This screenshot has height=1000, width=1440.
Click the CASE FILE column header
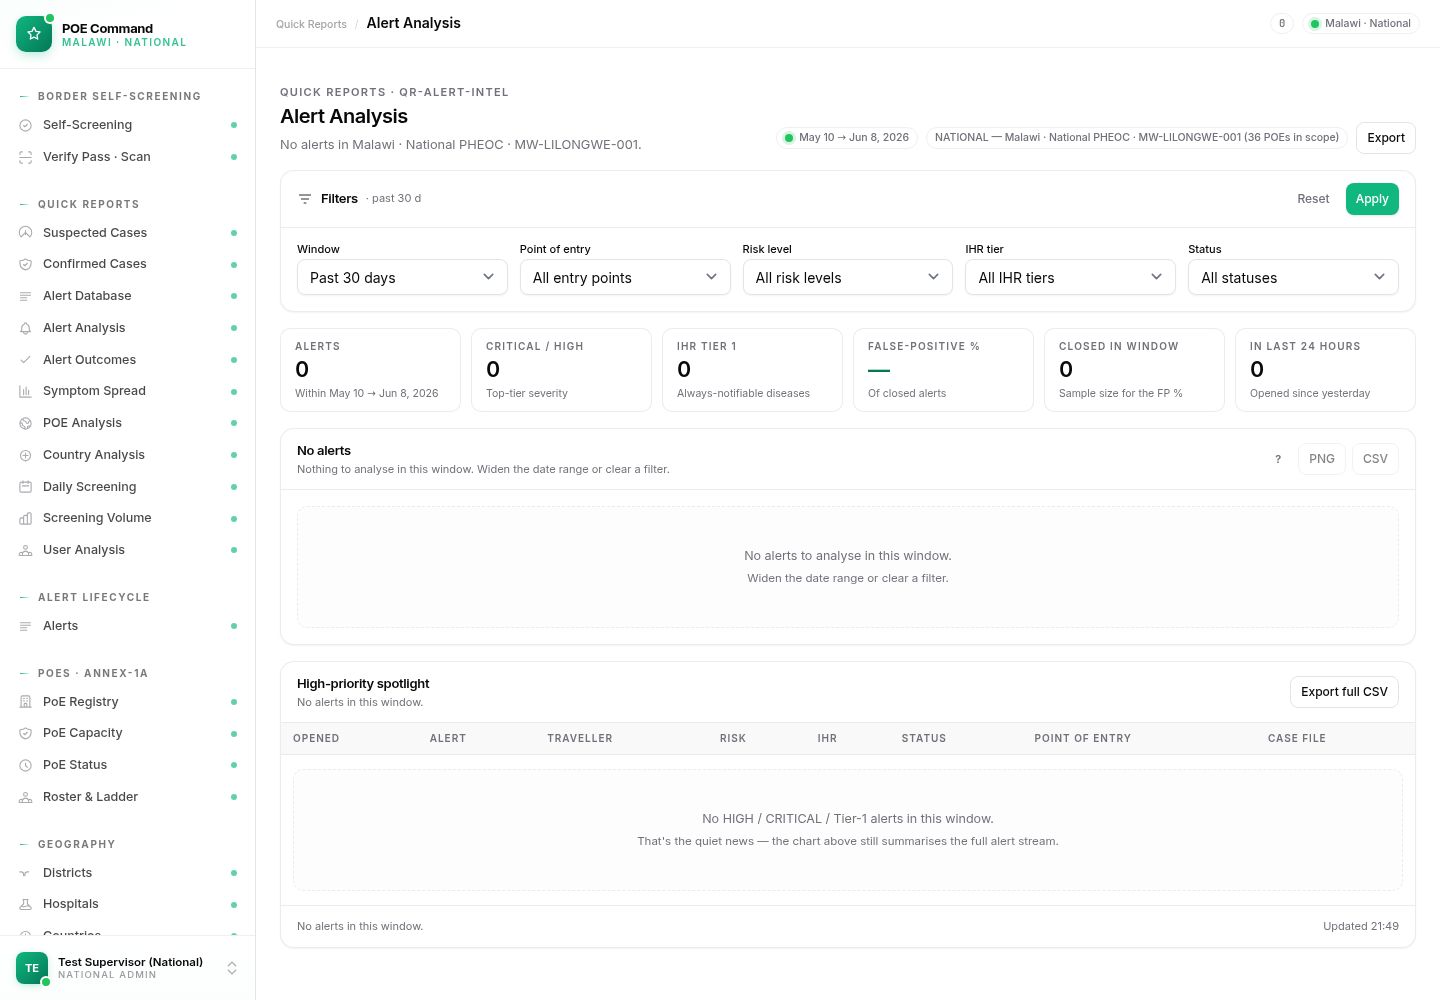1296,738
